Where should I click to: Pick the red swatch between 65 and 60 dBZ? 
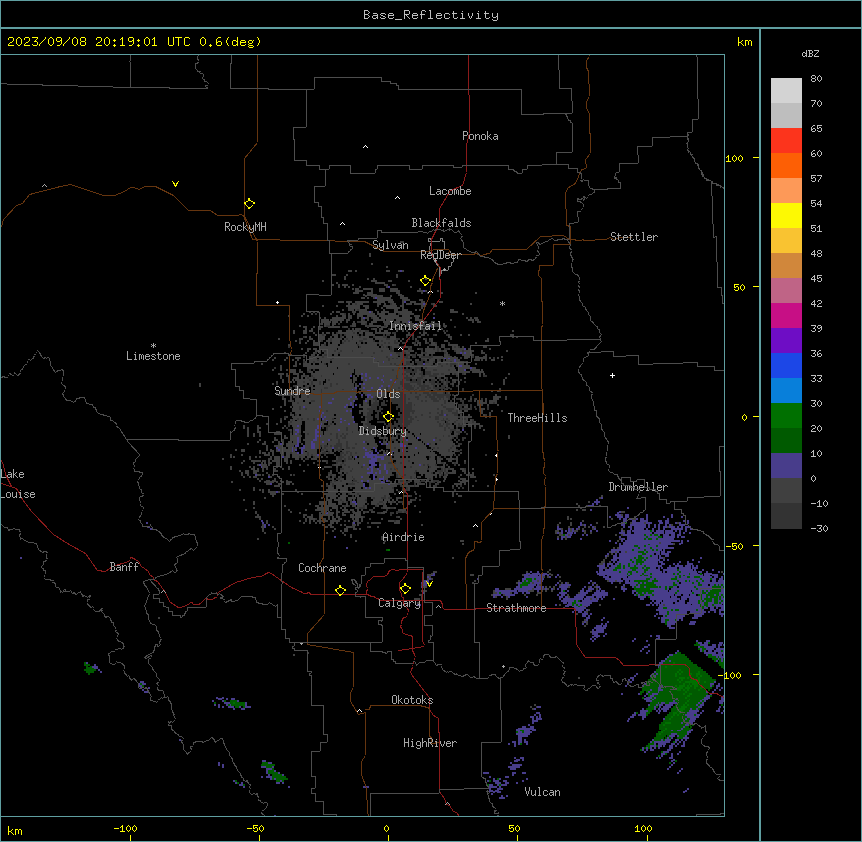click(x=786, y=140)
